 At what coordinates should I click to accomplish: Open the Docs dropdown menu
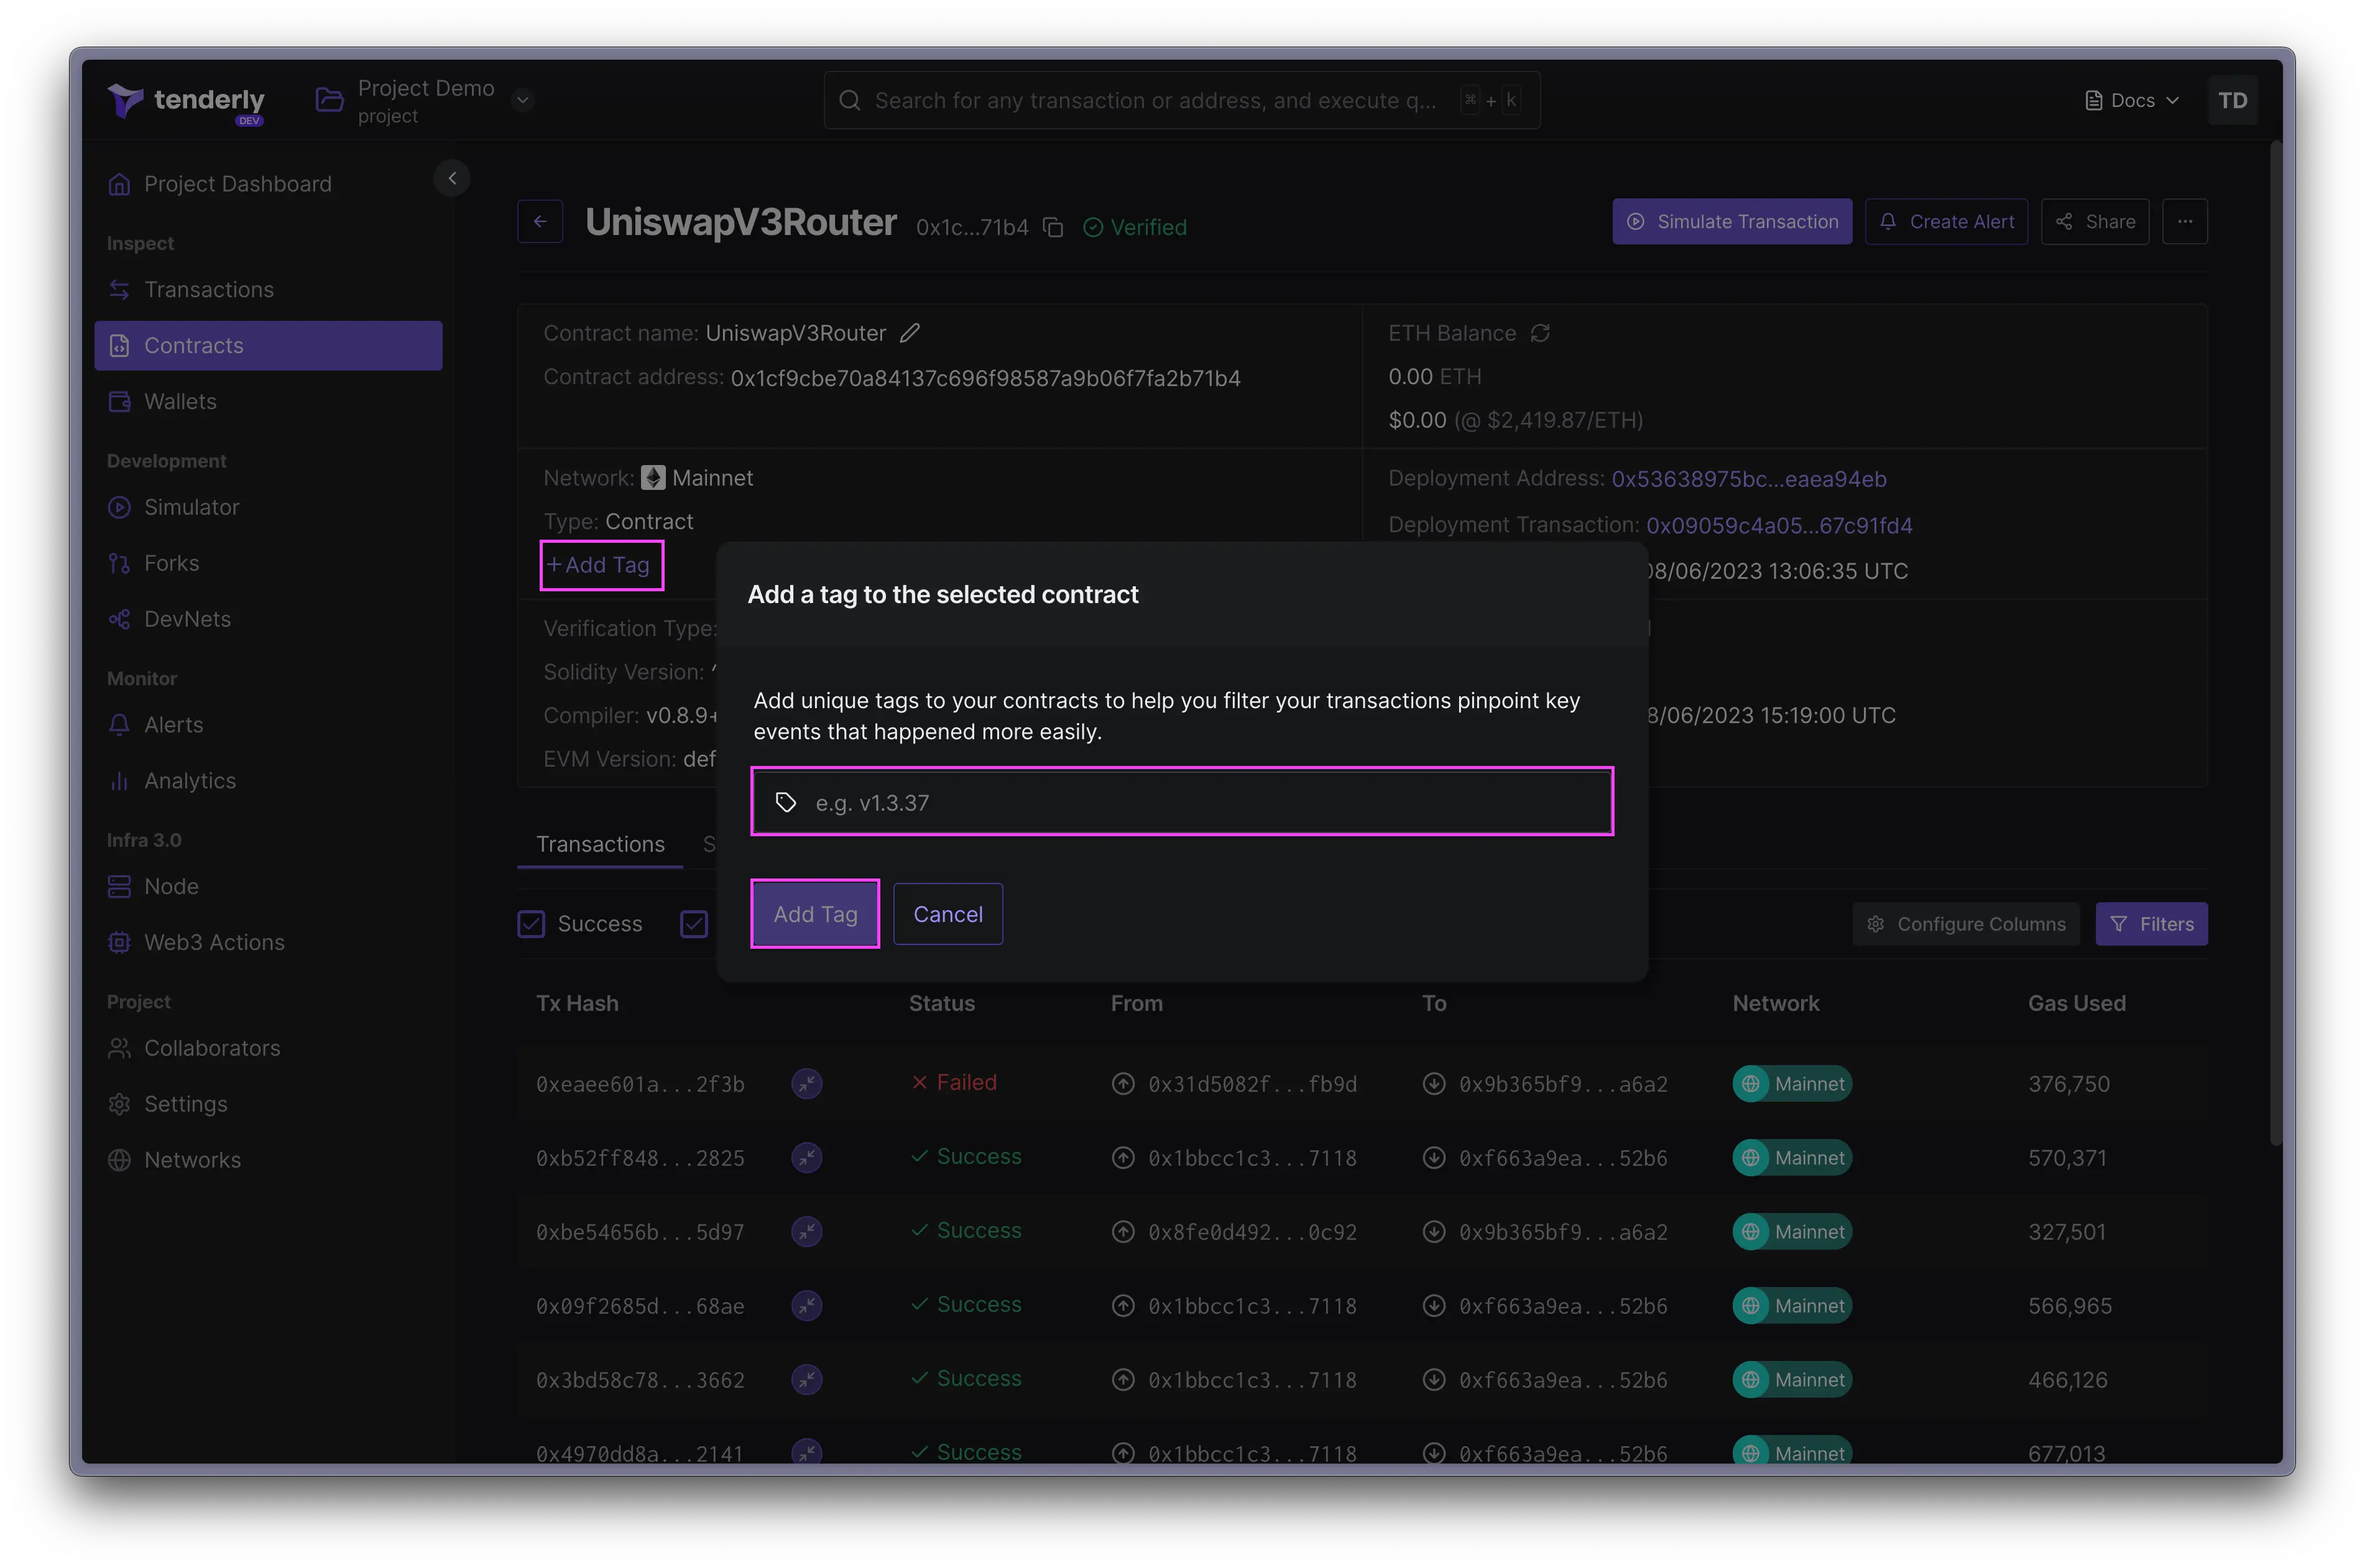pyautogui.click(x=2131, y=100)
